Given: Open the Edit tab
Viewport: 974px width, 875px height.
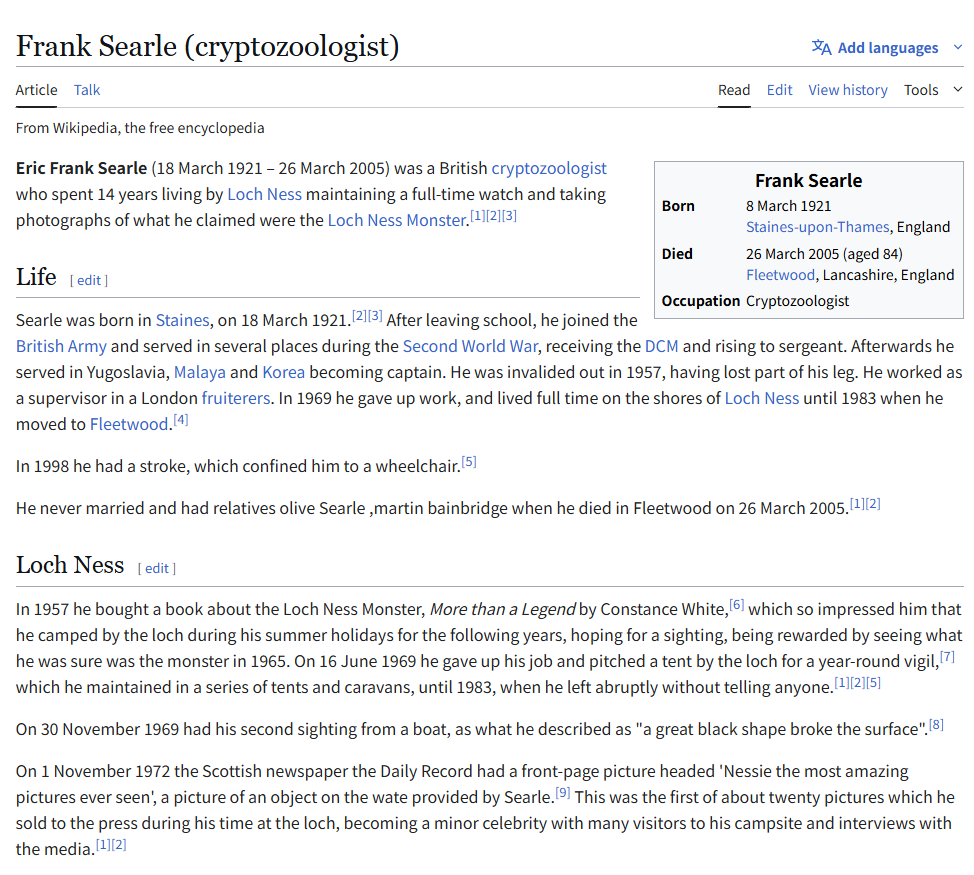Looking at the screenshot, I should tap(779, 90).
